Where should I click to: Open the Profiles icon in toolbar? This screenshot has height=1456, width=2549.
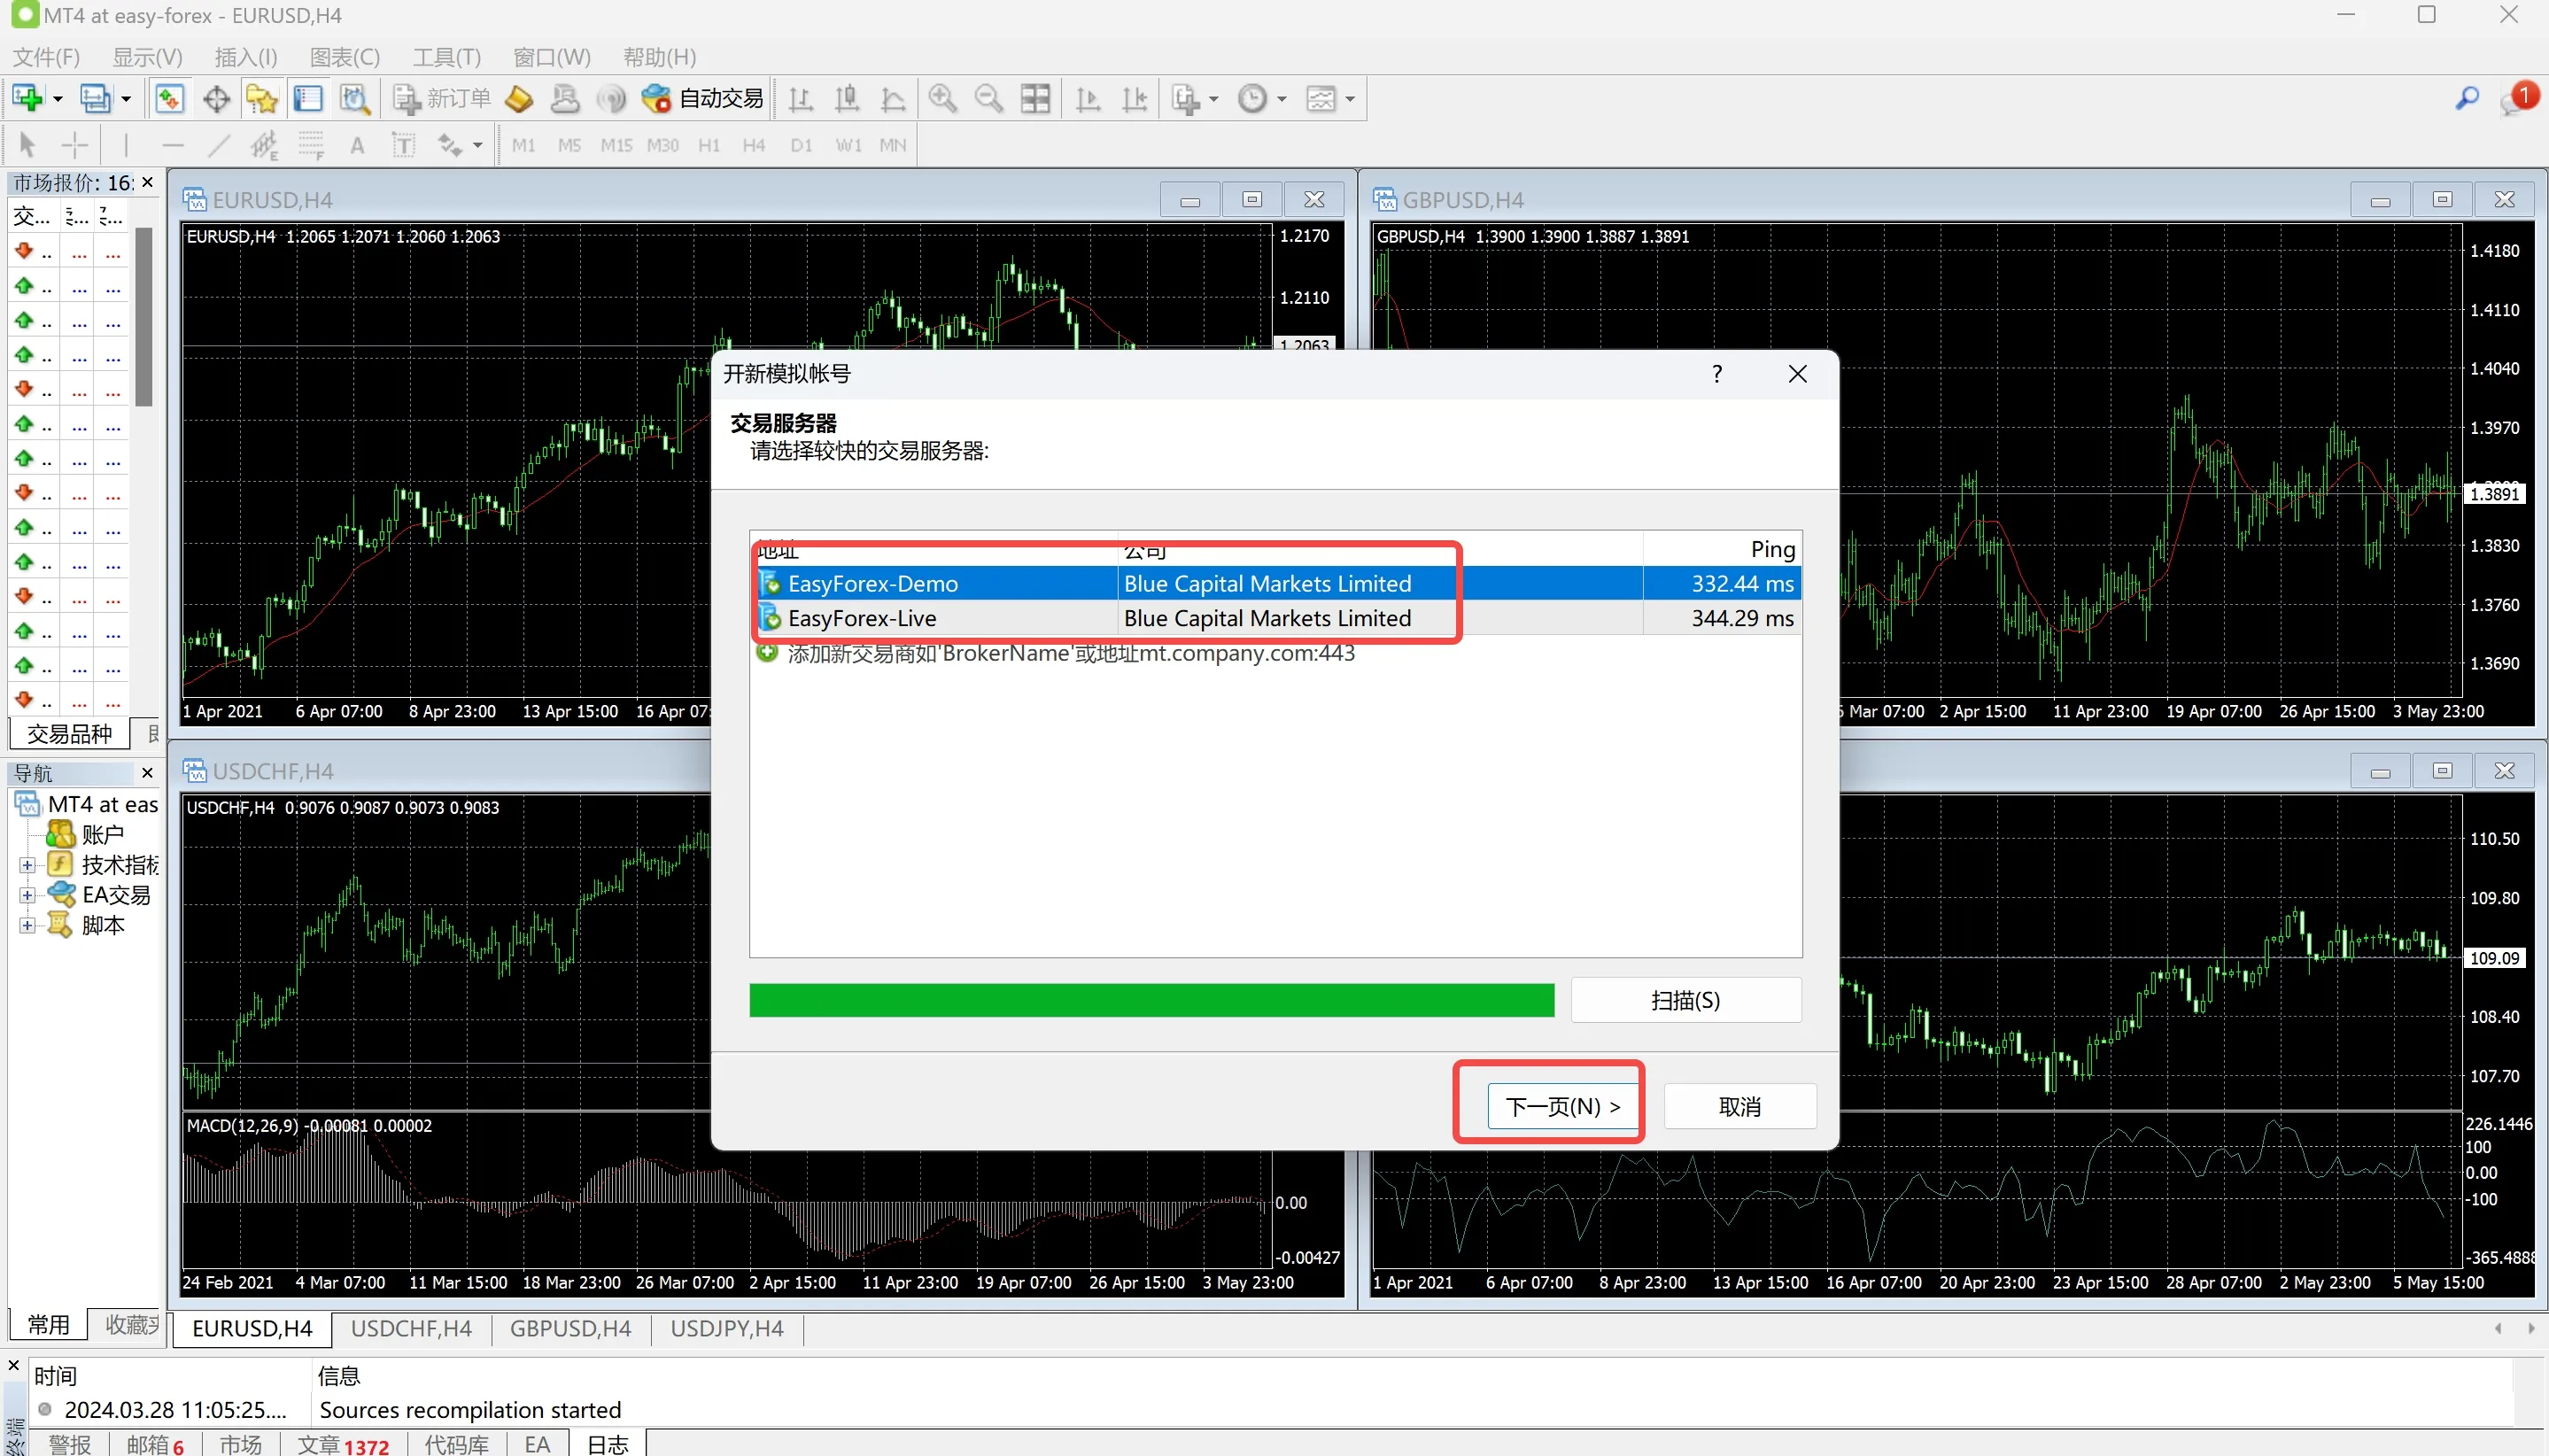click(95, 98)
